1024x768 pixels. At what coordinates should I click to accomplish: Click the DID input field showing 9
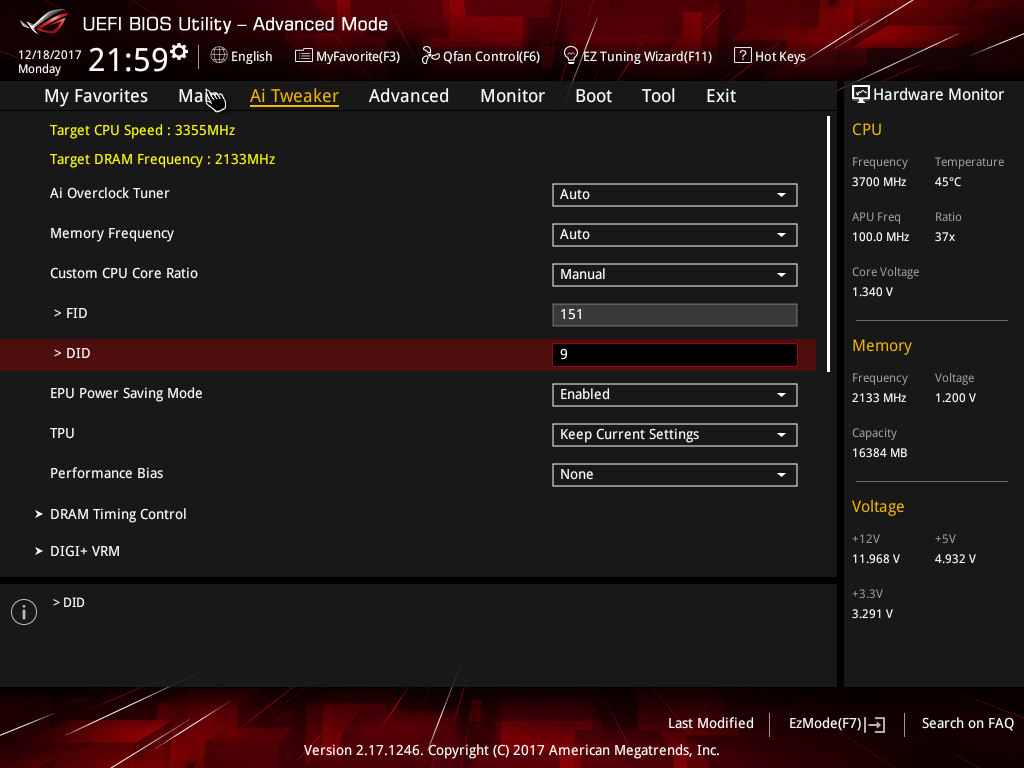(x=675, y=355)
